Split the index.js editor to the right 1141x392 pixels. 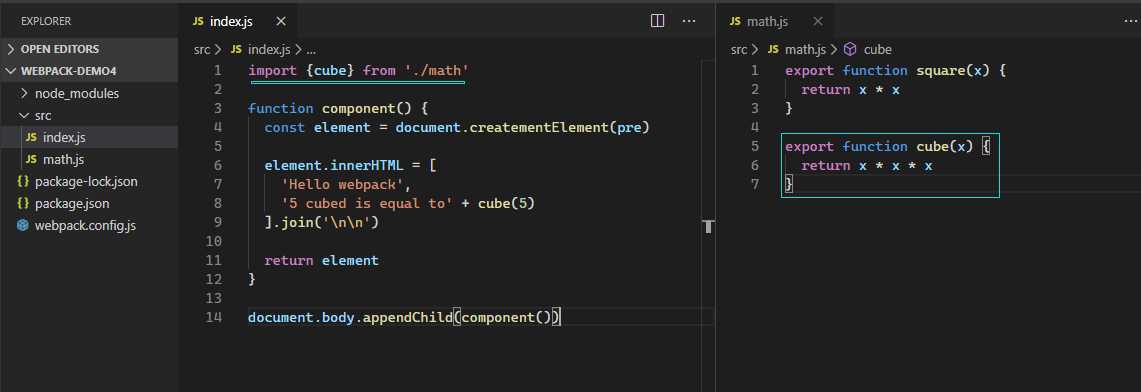[657, 21]
